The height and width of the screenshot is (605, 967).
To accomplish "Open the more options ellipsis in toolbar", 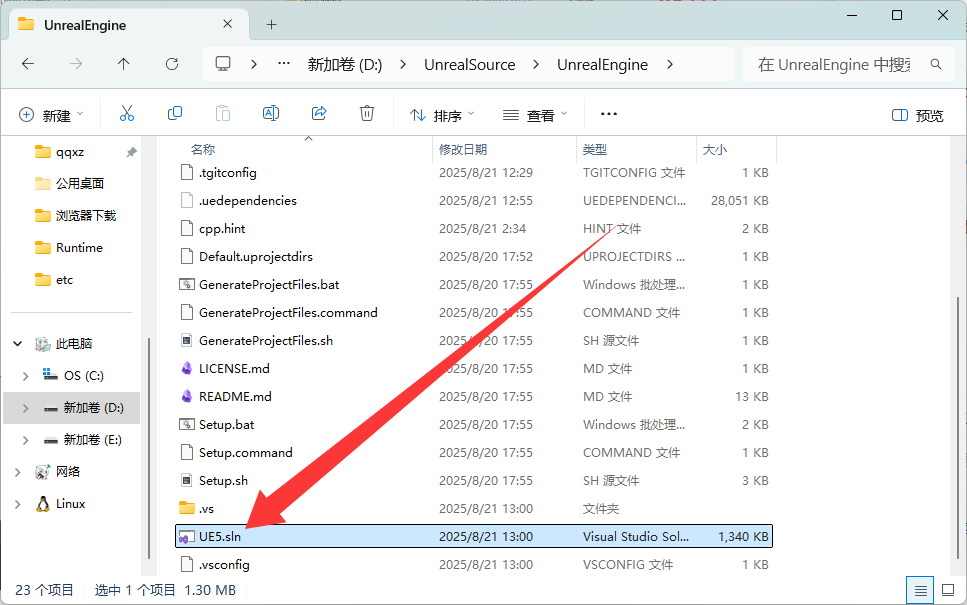I will (x=609, y=114).
